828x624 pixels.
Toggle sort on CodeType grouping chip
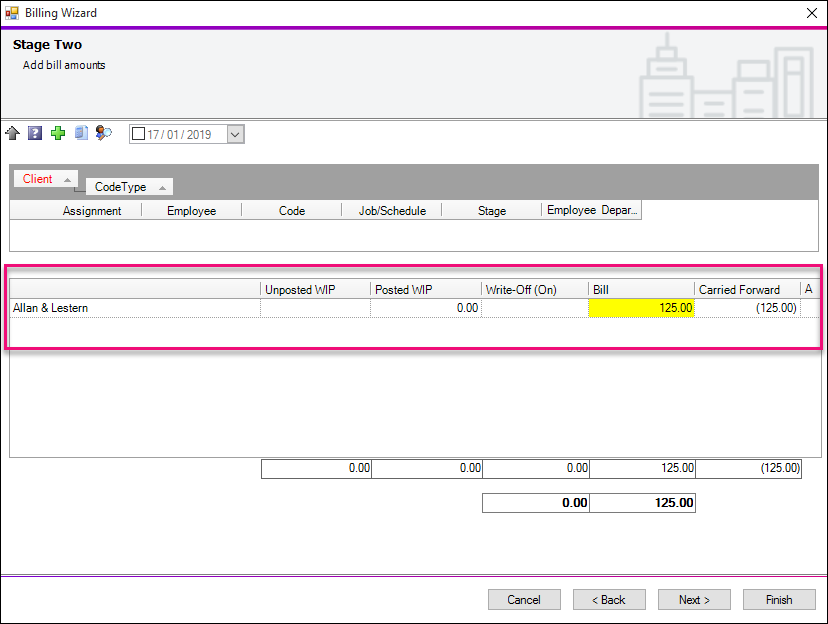tap(129, 187)
